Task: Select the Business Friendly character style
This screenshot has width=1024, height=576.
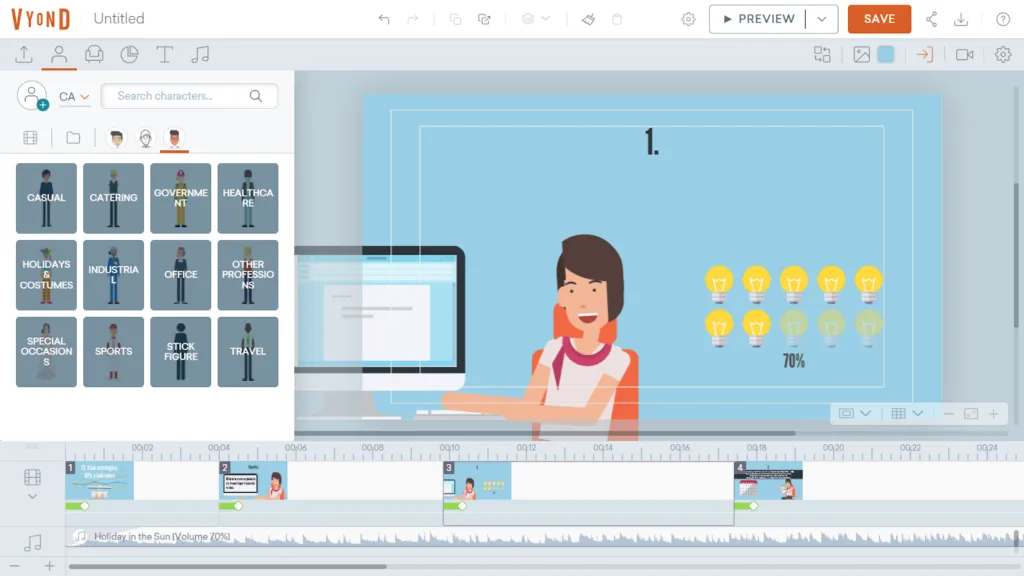Action: 116,138
